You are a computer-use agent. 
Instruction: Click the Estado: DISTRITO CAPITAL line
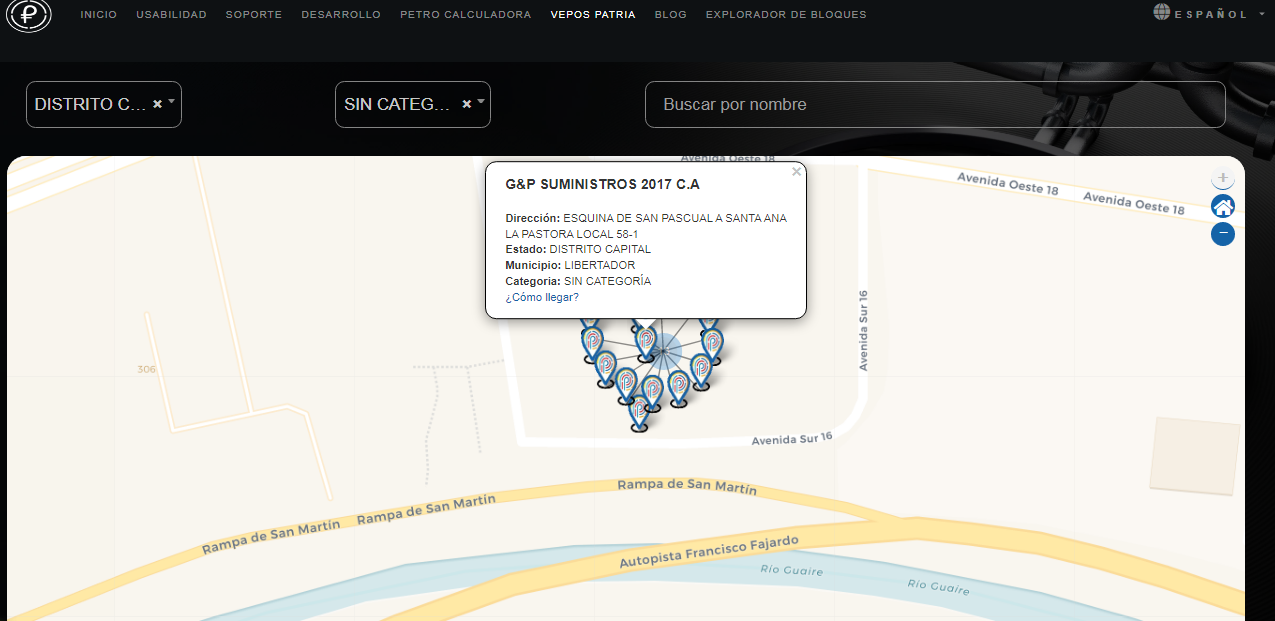578,249
